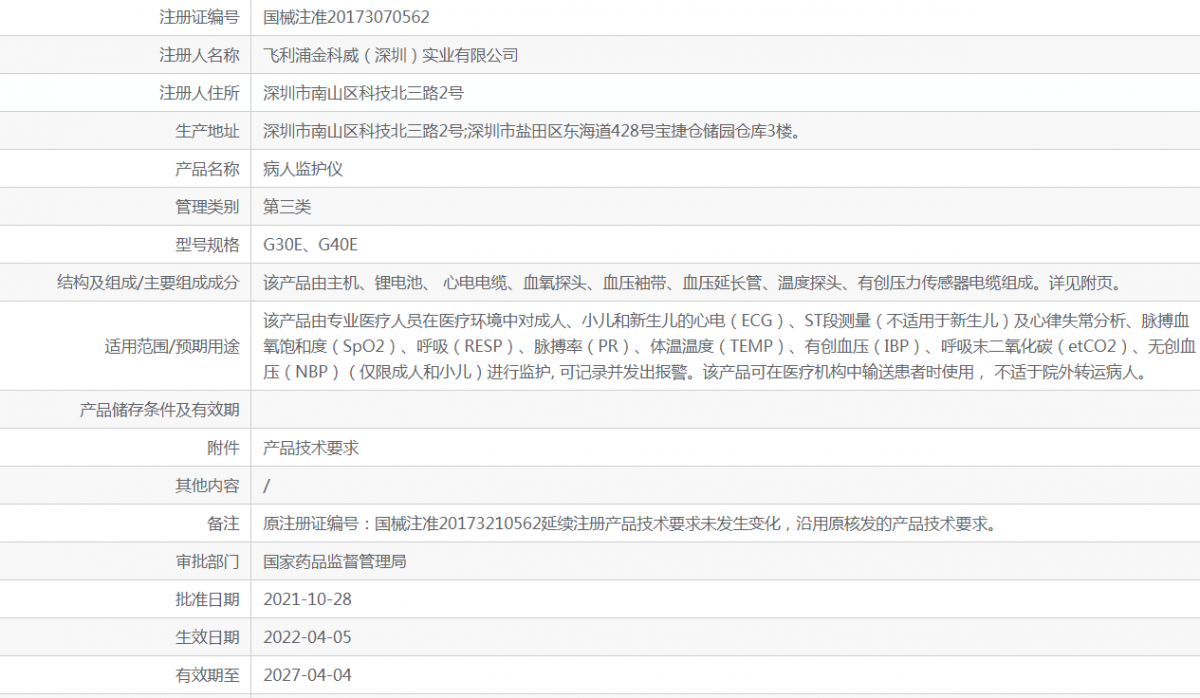Click the approval date 2021-10-28

coord(307,600)
